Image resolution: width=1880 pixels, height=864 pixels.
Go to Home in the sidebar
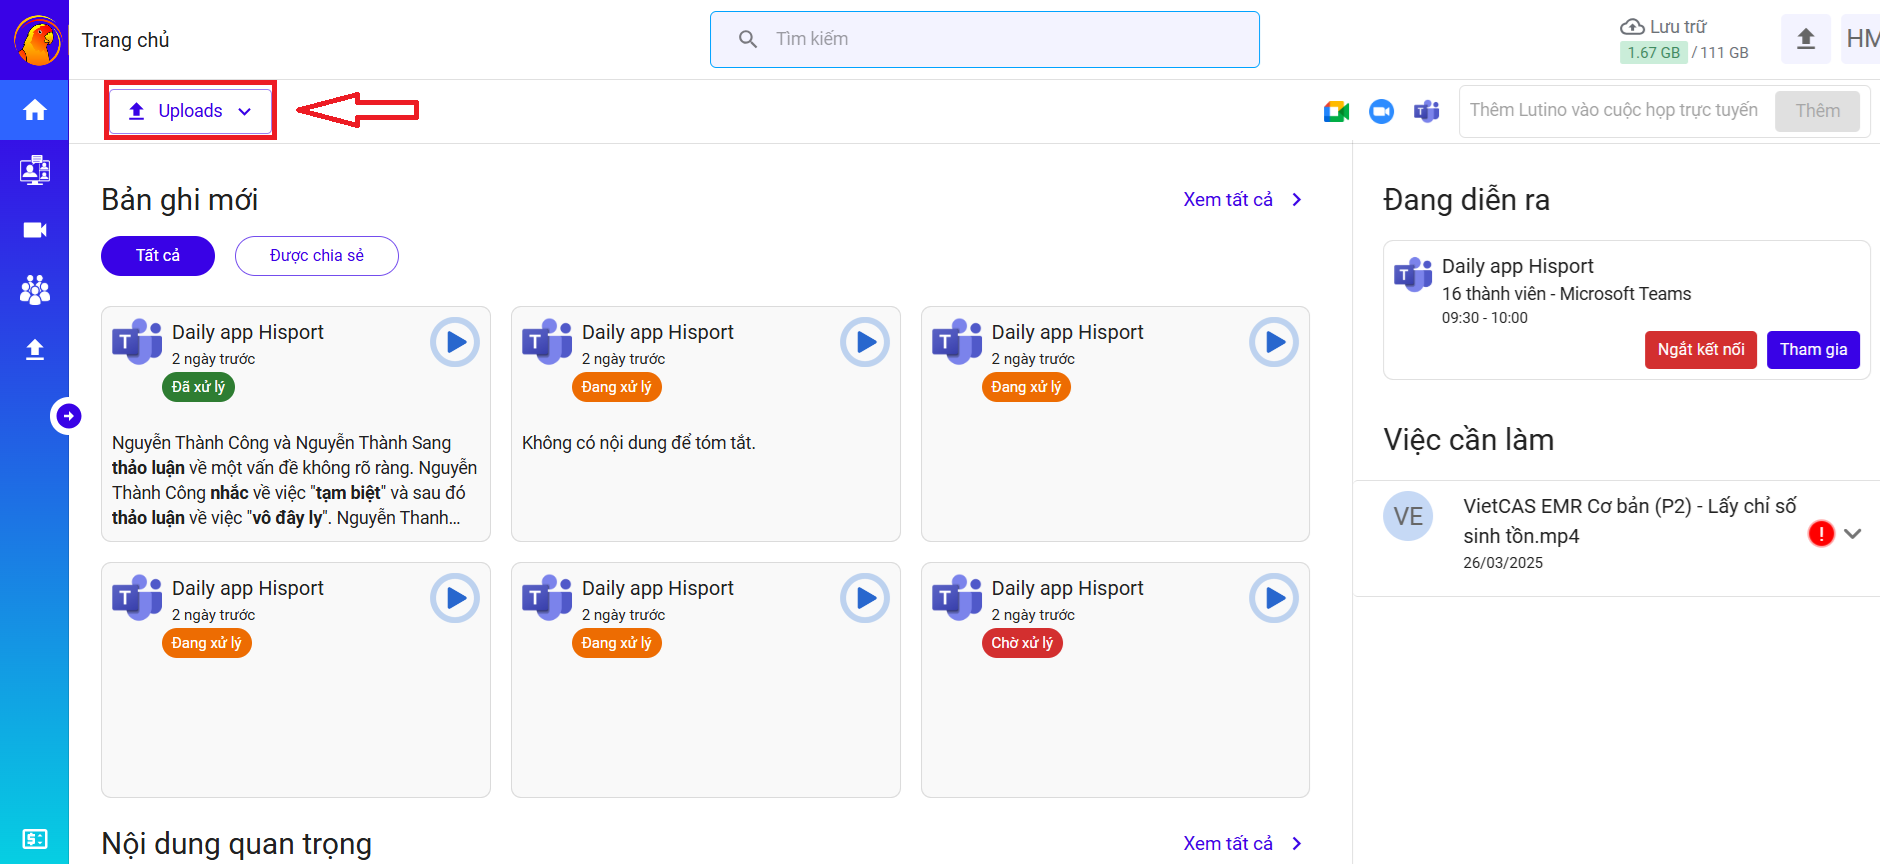[35, 110]
